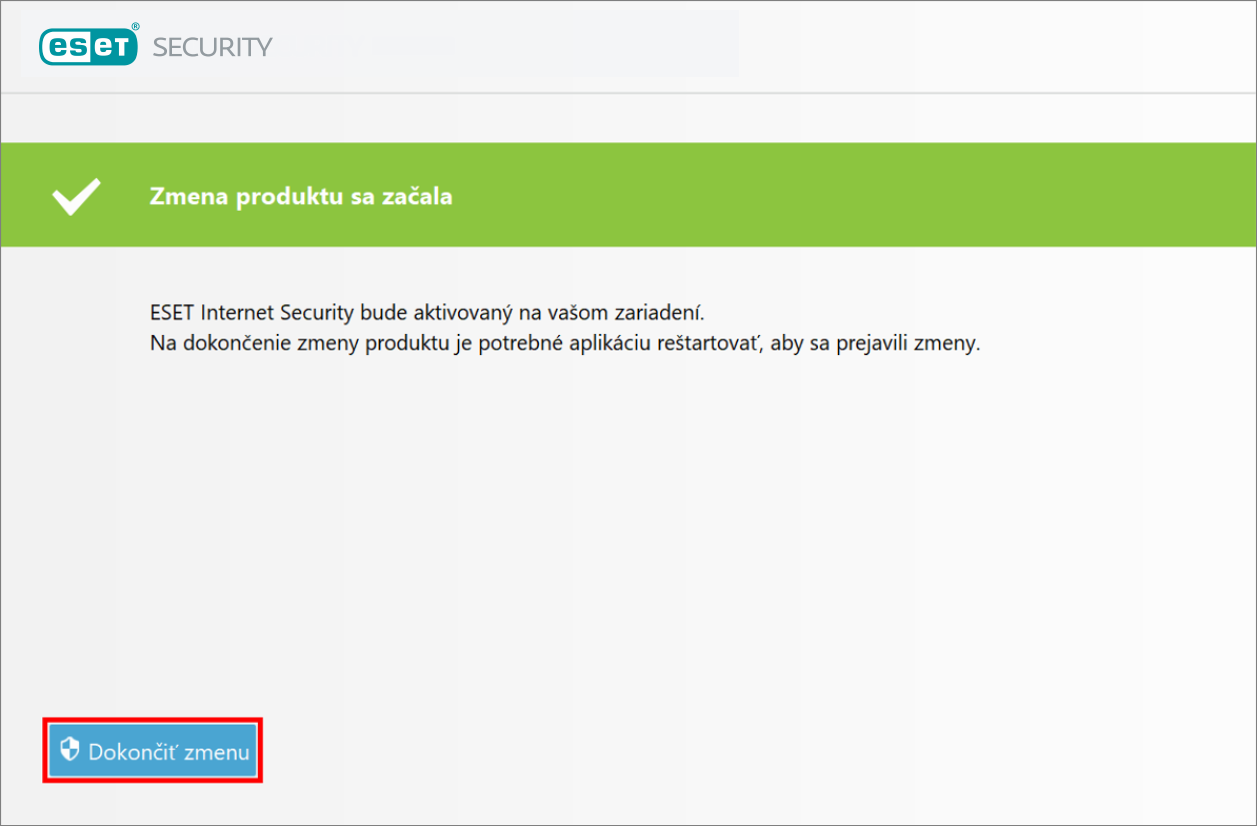The image size is (1257, 826).
Task: Click the restart-required message line
Action: pyautogui.click(x=564, y=343)
